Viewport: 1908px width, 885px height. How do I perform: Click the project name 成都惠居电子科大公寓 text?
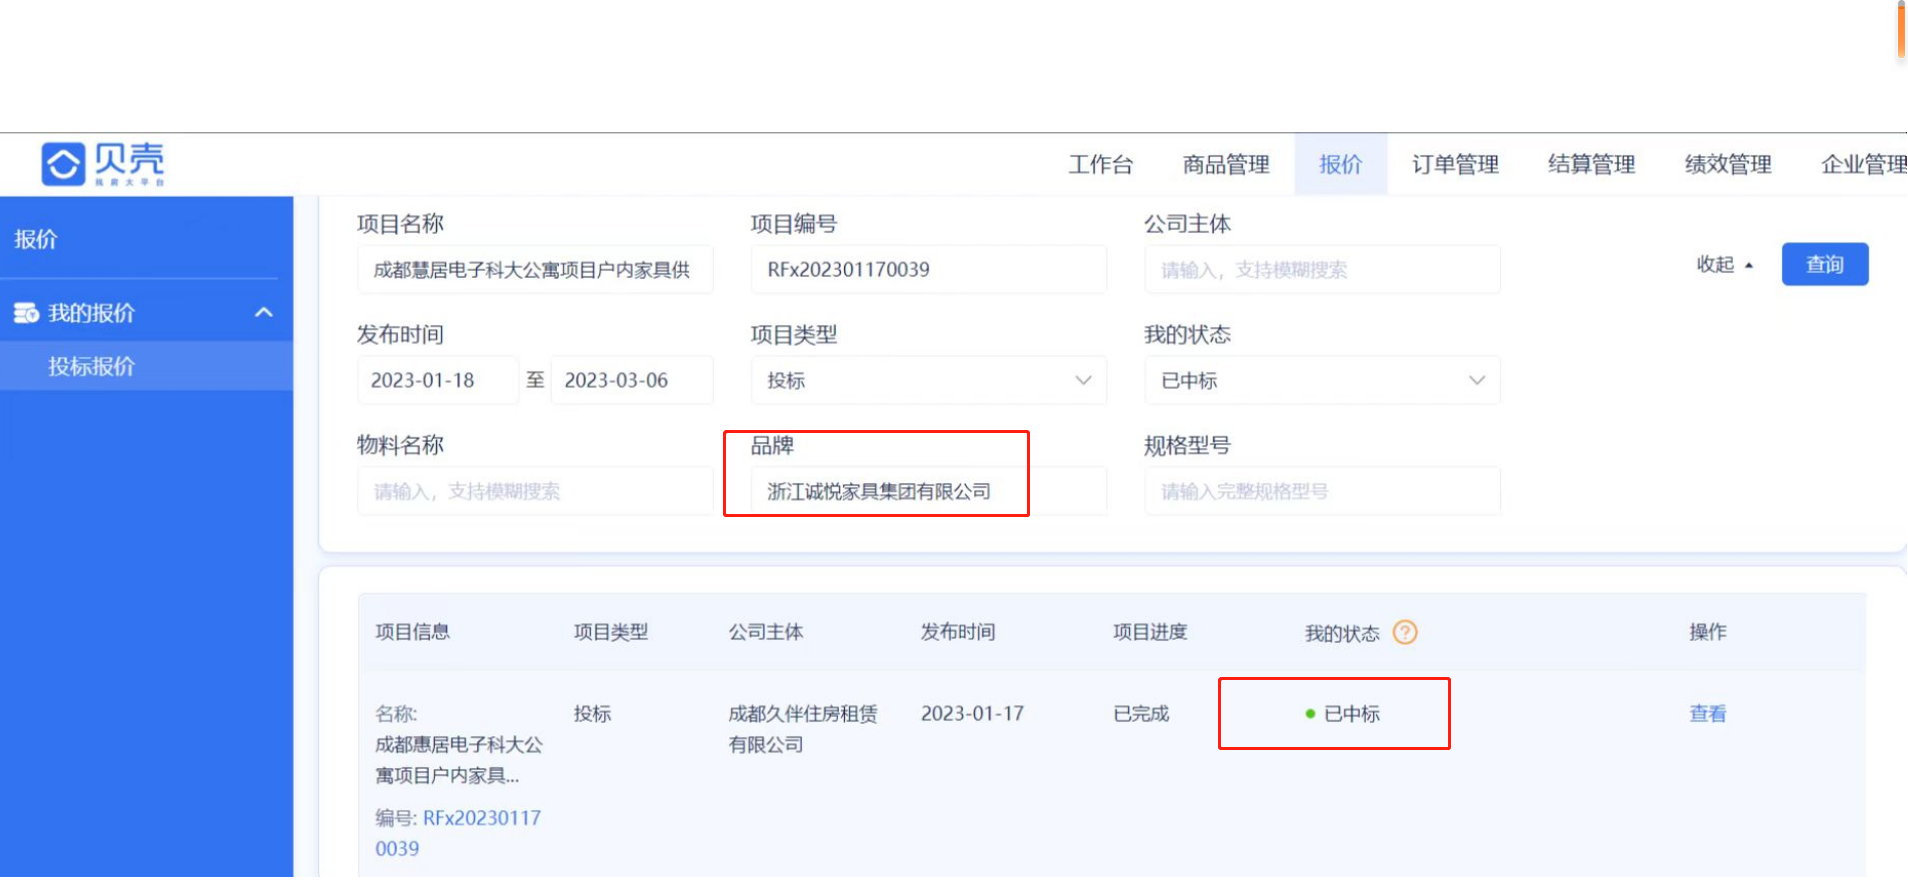coord(459,760)
